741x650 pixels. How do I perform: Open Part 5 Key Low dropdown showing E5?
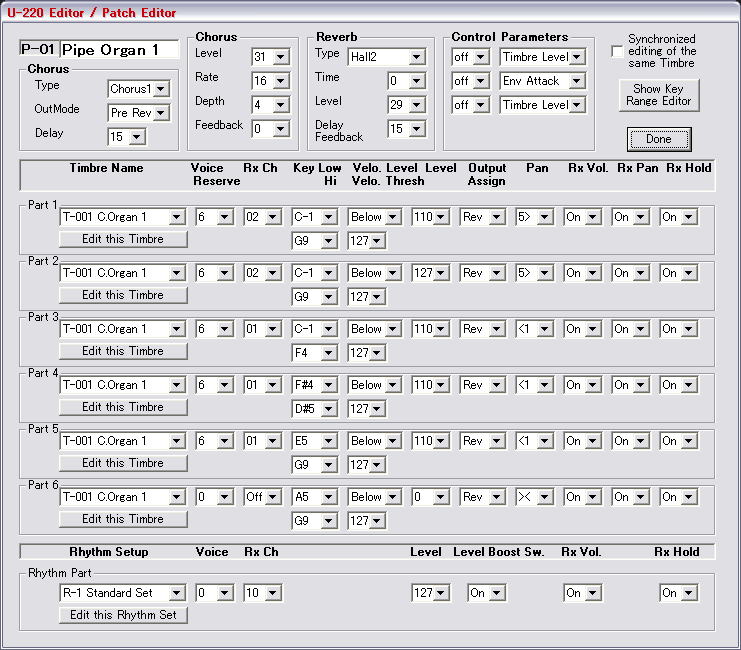(314, 441)
